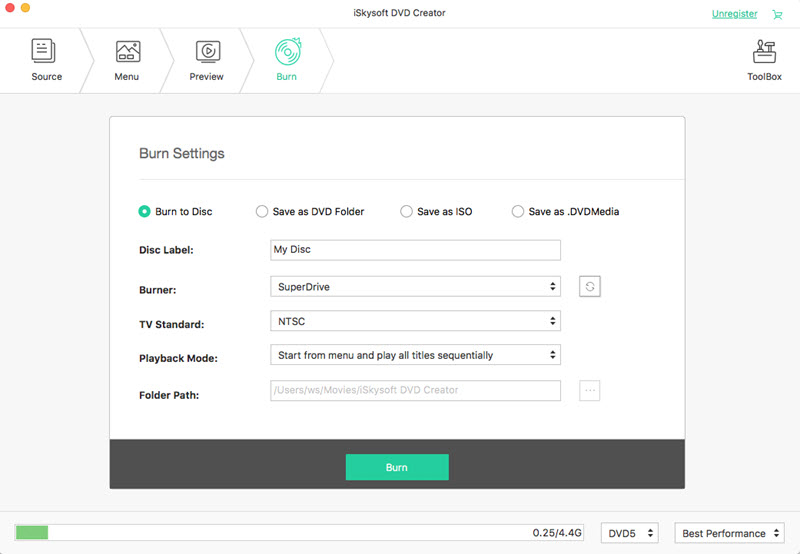Select the Burn disc icon
Viewport: 800px width, 554px height.
(288, 52)
